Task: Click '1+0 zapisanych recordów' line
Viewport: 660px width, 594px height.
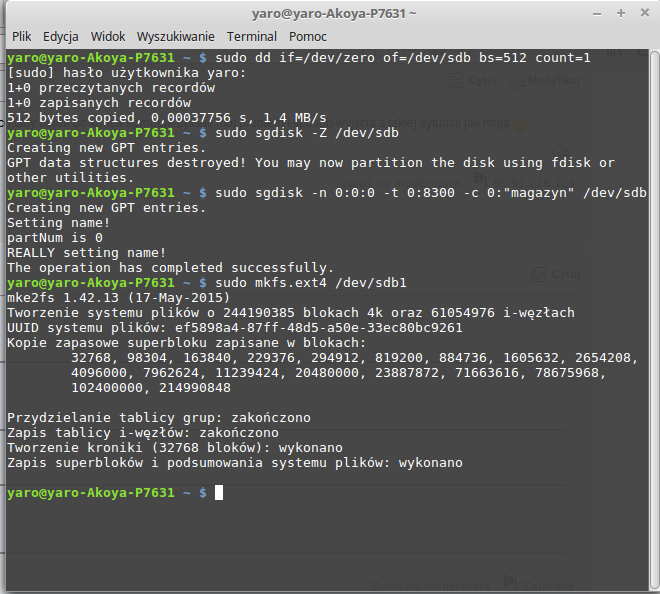Action: pyautogui.click(x=99, y=103)
